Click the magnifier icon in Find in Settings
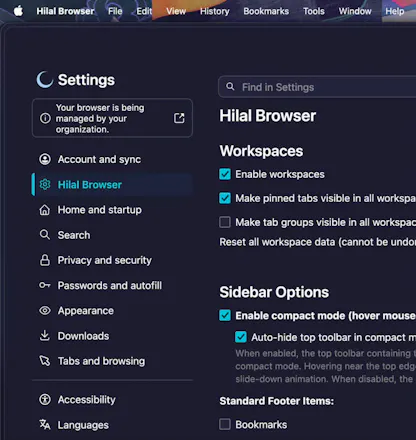Viewport: 416px width, 440px height. pos(230,87)
